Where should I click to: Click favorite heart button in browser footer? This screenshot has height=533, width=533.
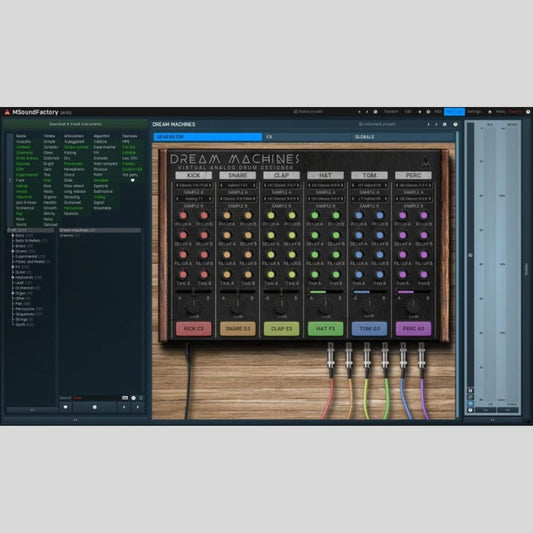(66, 407)
